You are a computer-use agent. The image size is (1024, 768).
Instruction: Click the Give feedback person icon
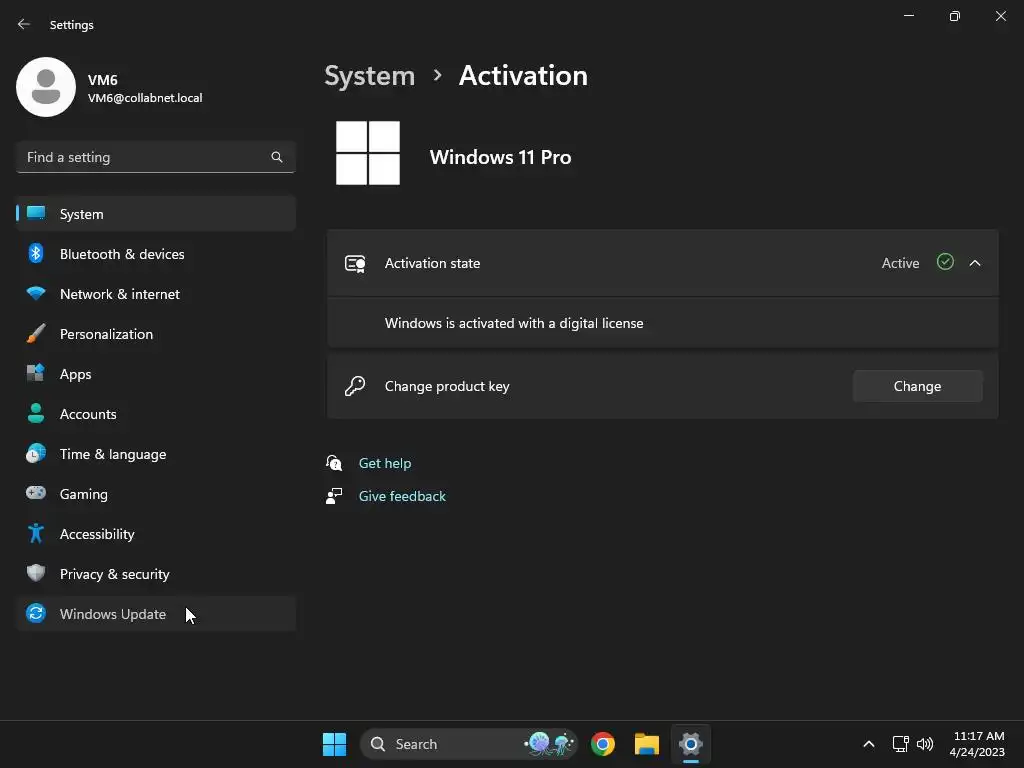[334, 496]
